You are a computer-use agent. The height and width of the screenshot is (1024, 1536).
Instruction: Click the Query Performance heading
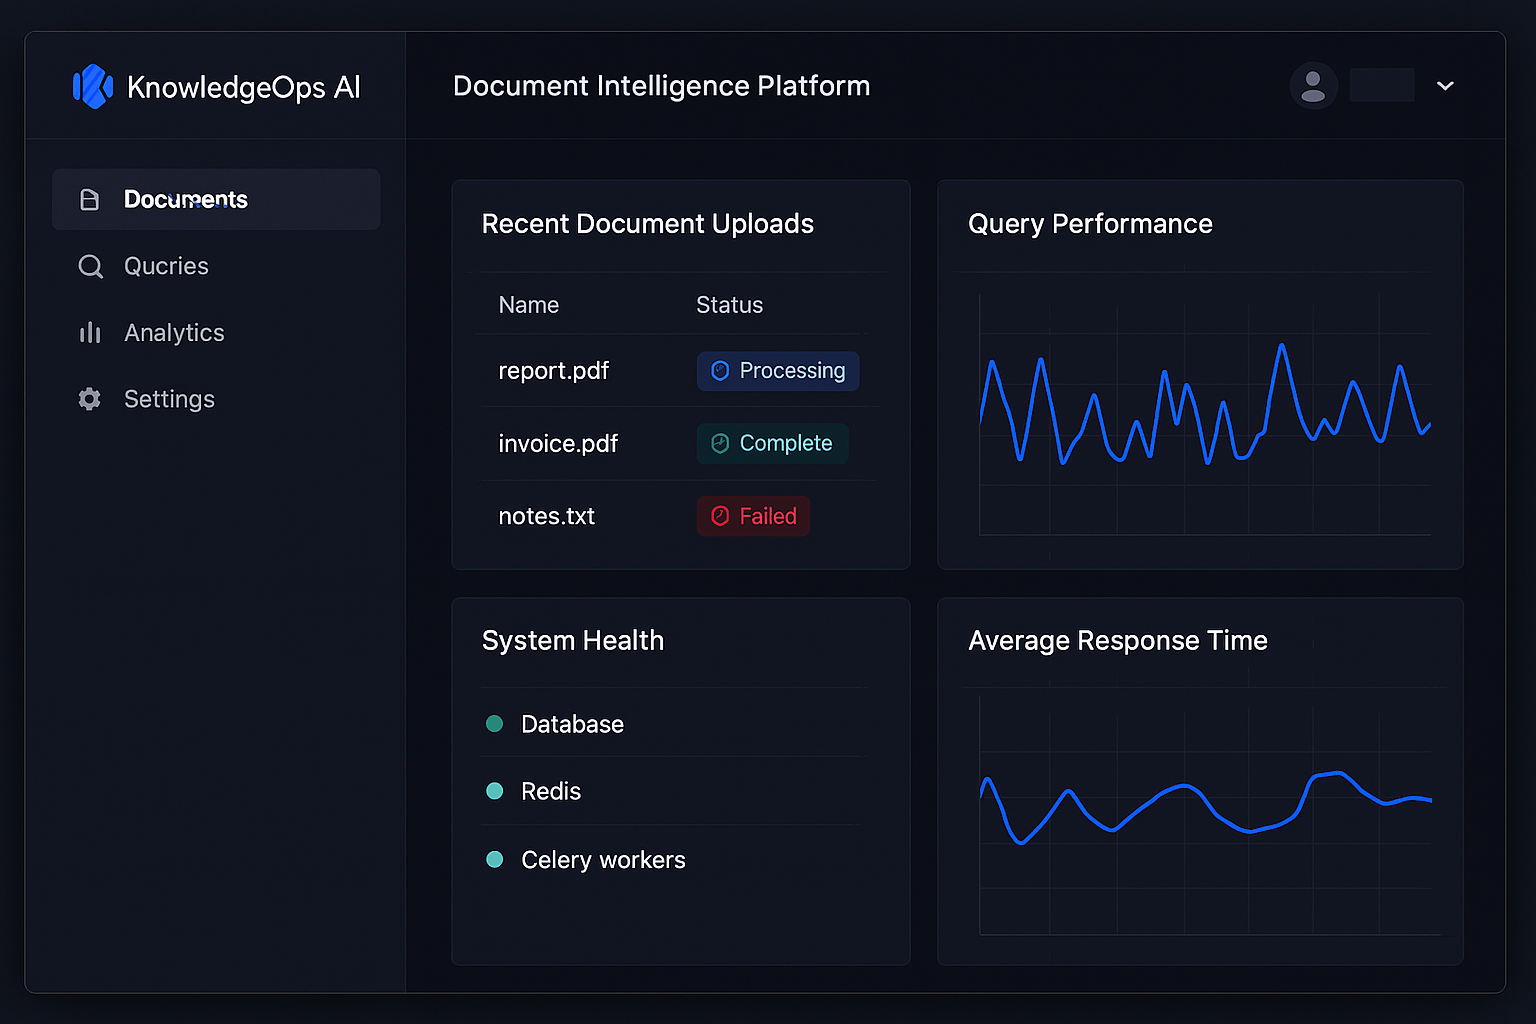(x=1090, y=224)
